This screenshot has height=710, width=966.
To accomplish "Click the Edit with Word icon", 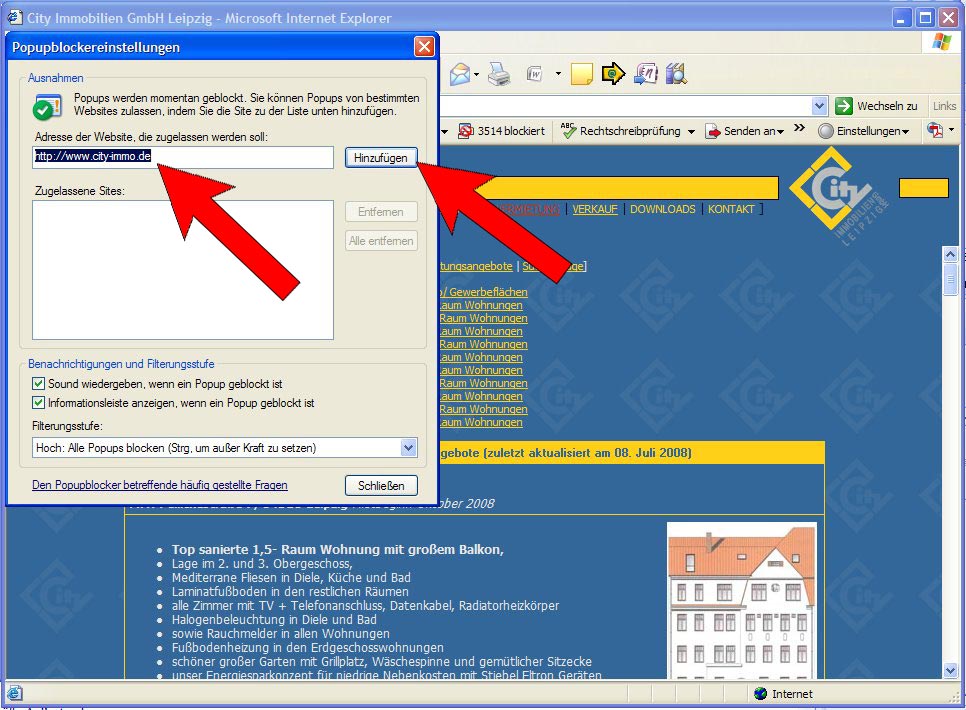I will pos(534,75).
